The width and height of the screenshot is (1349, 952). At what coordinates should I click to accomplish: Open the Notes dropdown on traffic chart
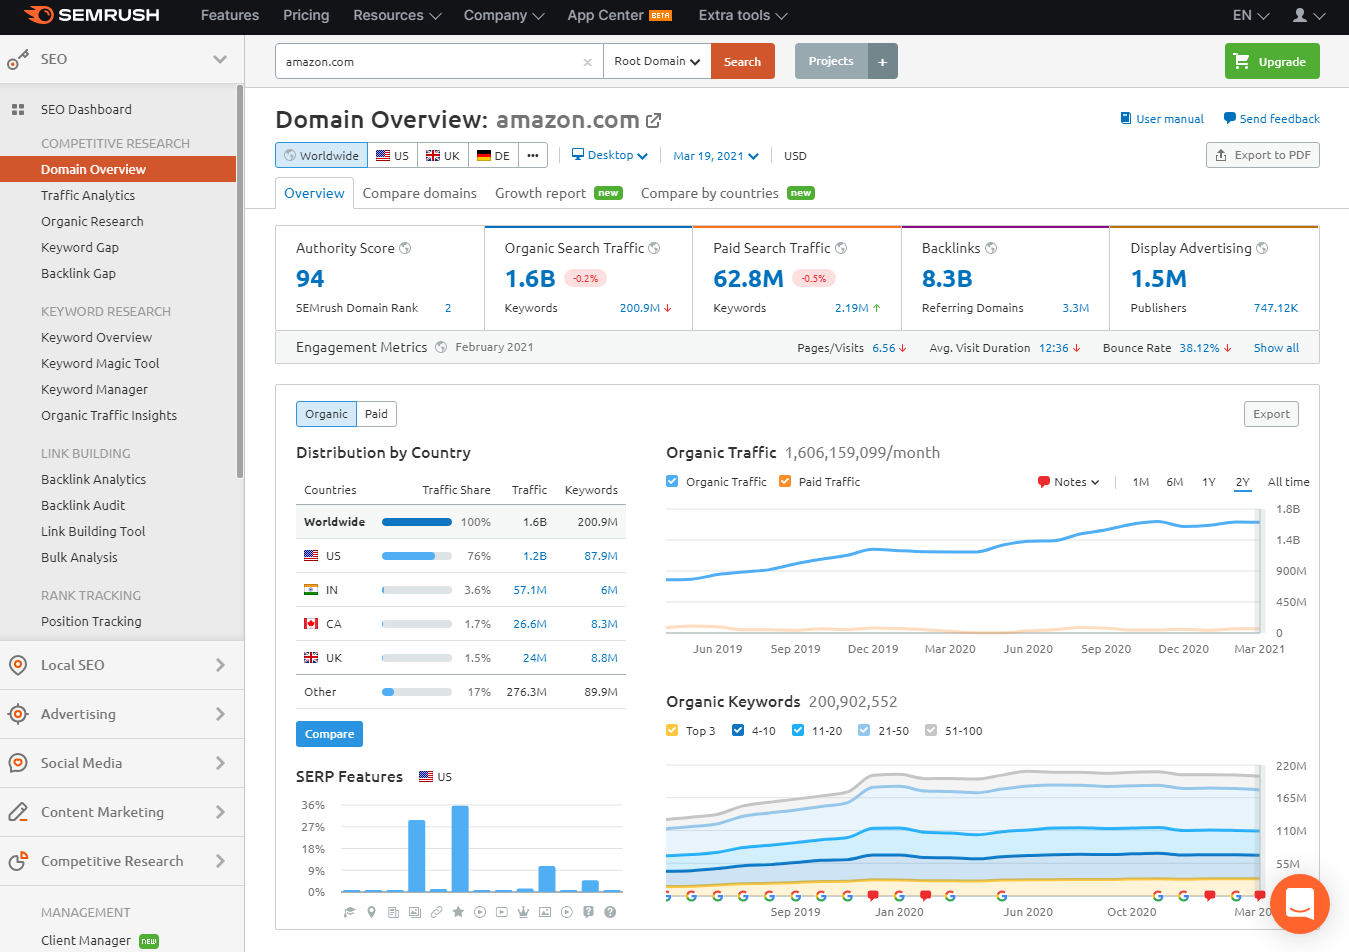point(1069,482)
